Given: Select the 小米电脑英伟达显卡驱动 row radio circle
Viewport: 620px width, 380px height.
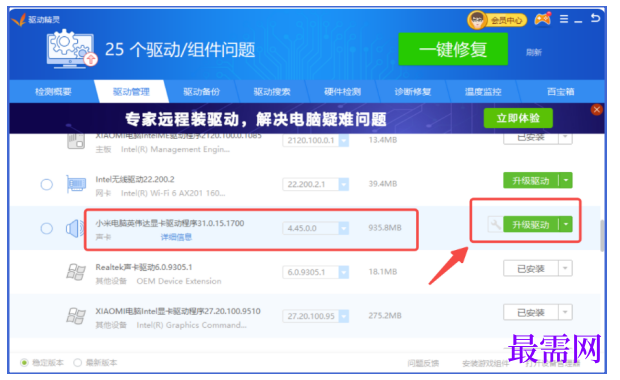Looking at the screenshot, I should pos(47,228).
